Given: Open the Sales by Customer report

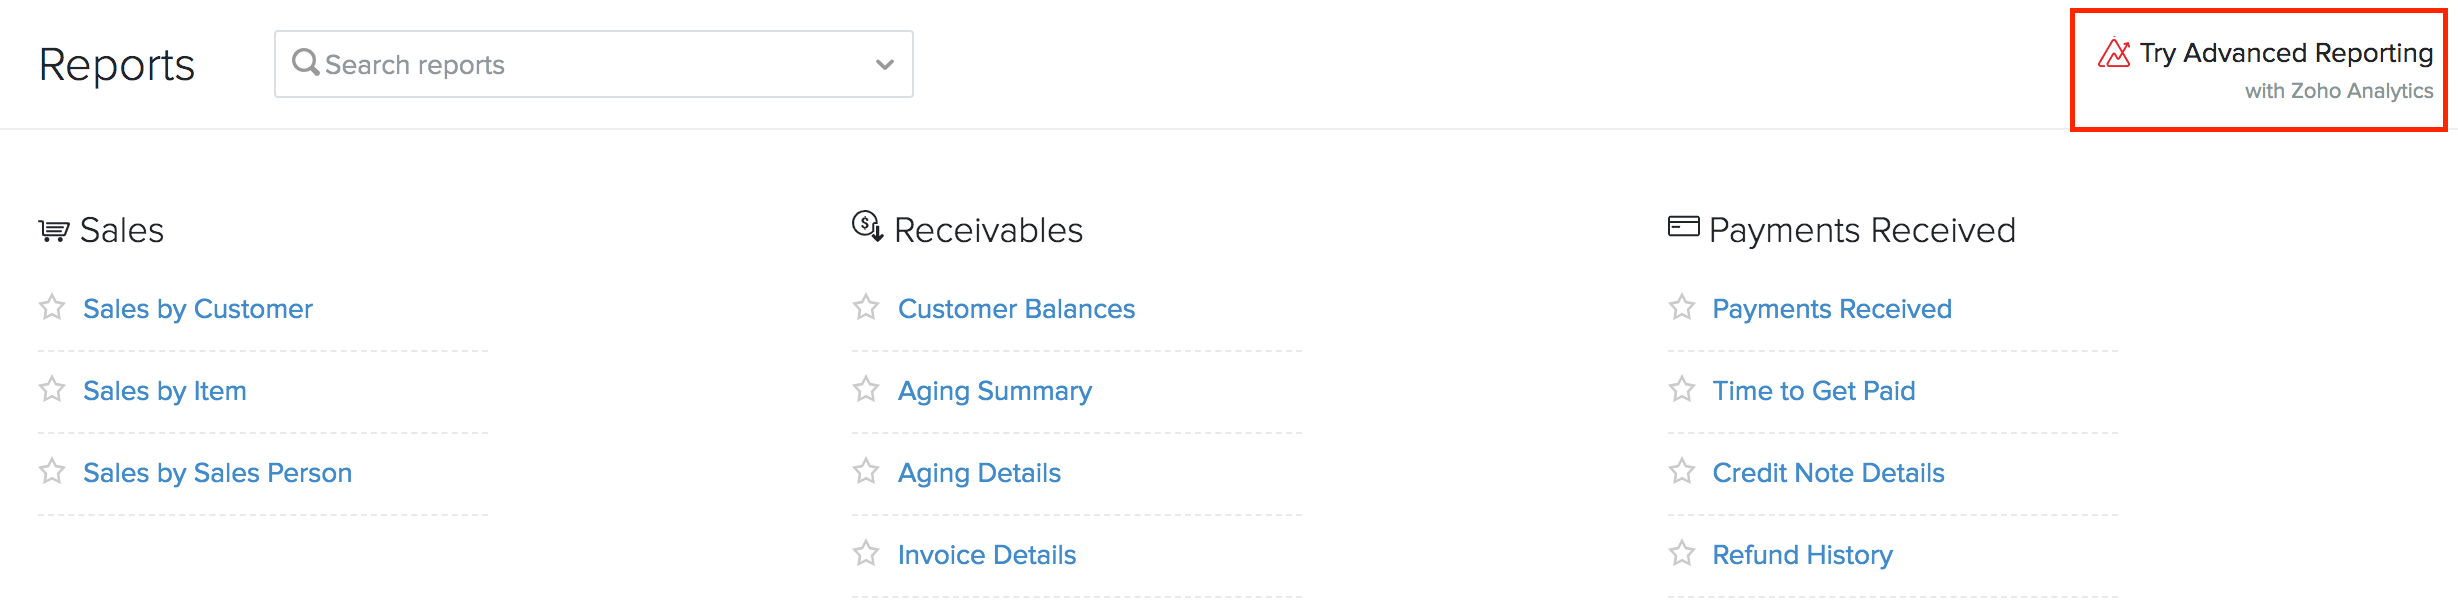Looking at the screenshot, I should (x=198, y=309).
